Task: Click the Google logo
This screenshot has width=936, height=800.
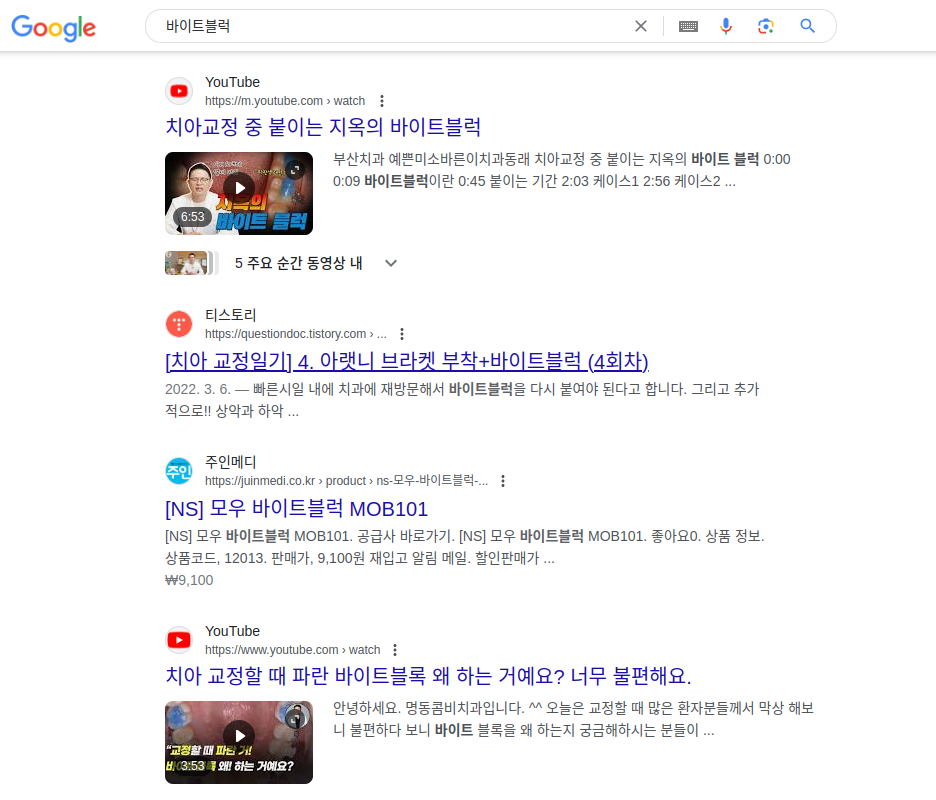Action: 54,27
